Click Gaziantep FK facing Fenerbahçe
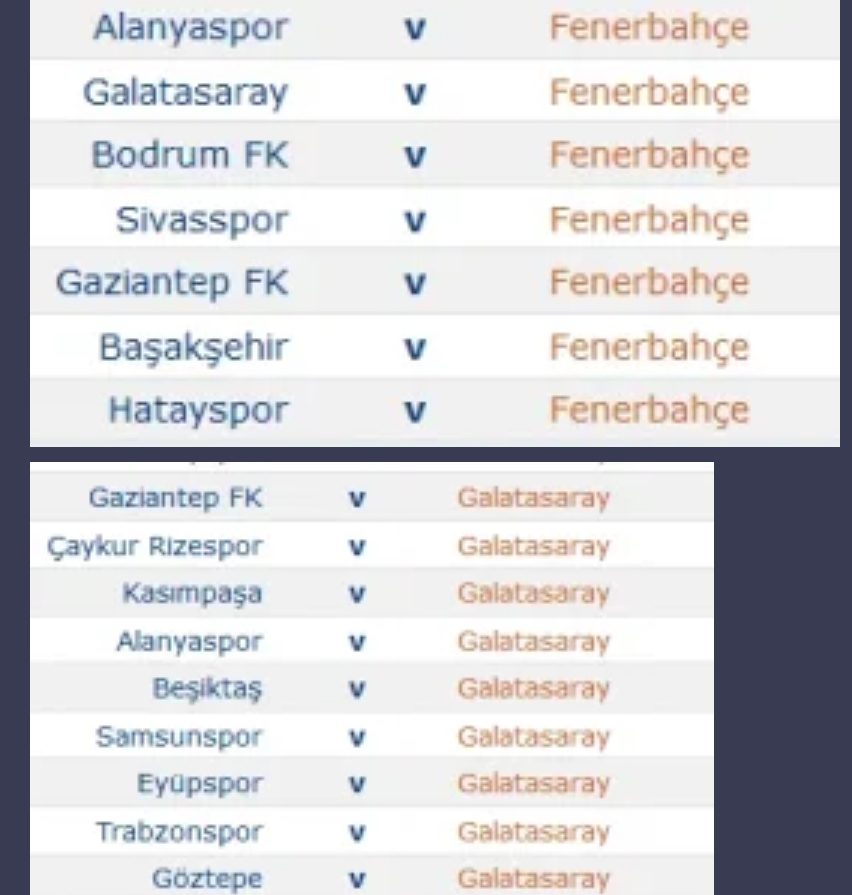The width and height of the screenshot is (852, 895). tap(172, 283)
